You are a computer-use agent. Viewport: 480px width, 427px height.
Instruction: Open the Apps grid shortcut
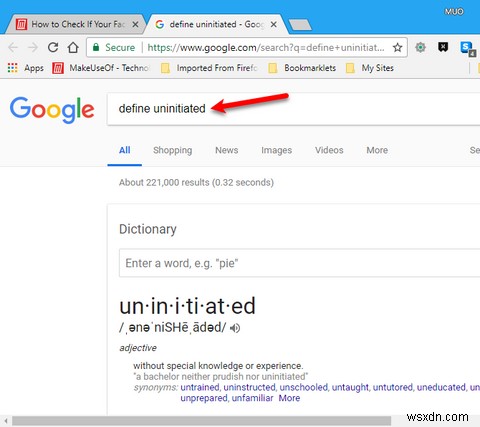[26, 68]
